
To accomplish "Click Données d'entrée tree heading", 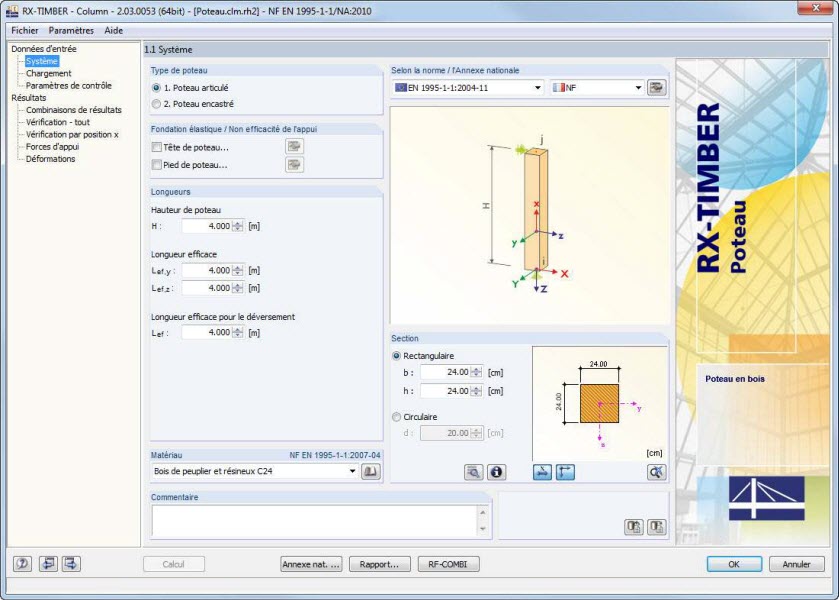I will [44, 49].
